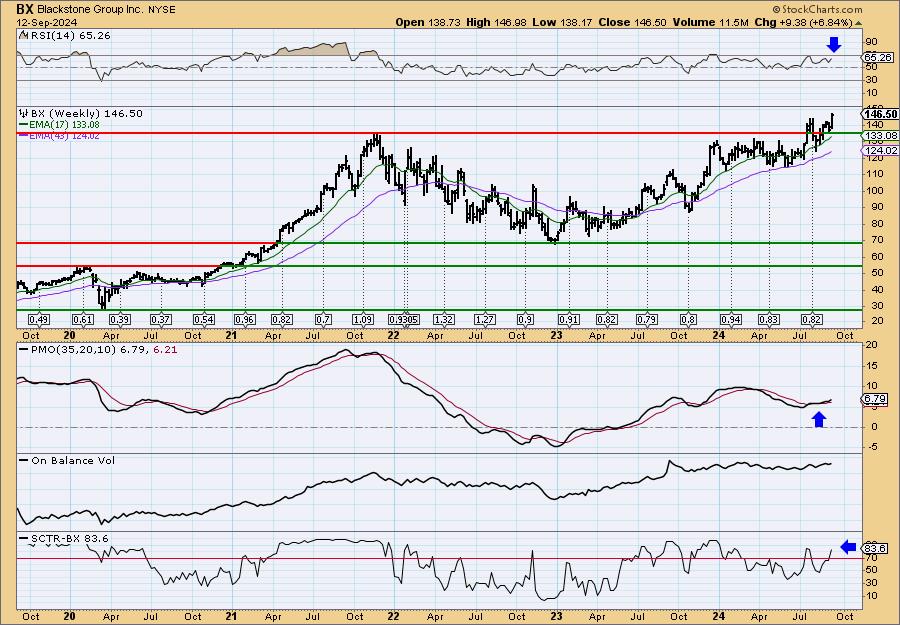The width and height of the screenshot is (900, 625).
Task: Click the 0.91 volume box
Action: (x=569, y=320)
